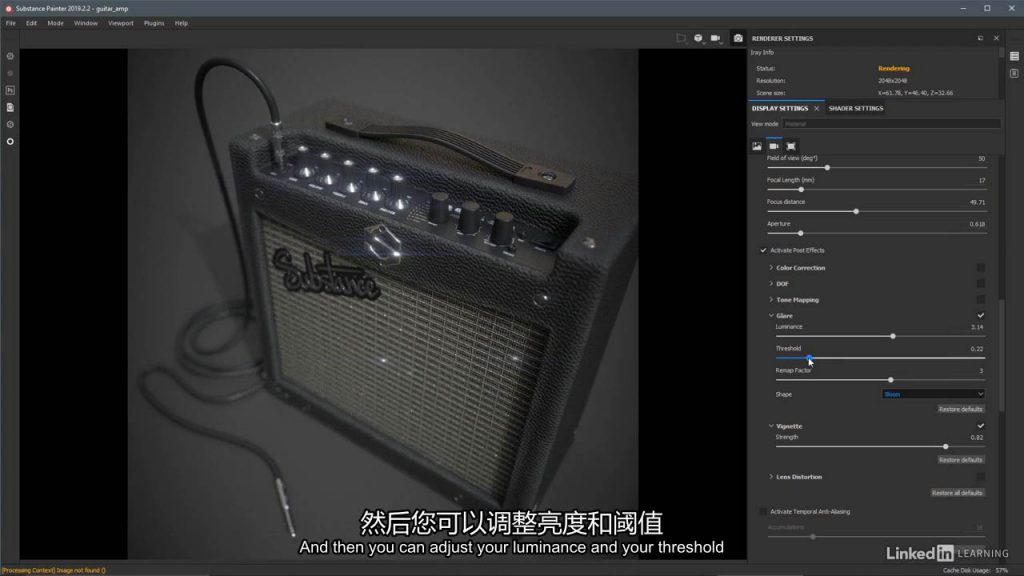
Task: Open the View mode dropdown
Action: (x=891, y=124)
